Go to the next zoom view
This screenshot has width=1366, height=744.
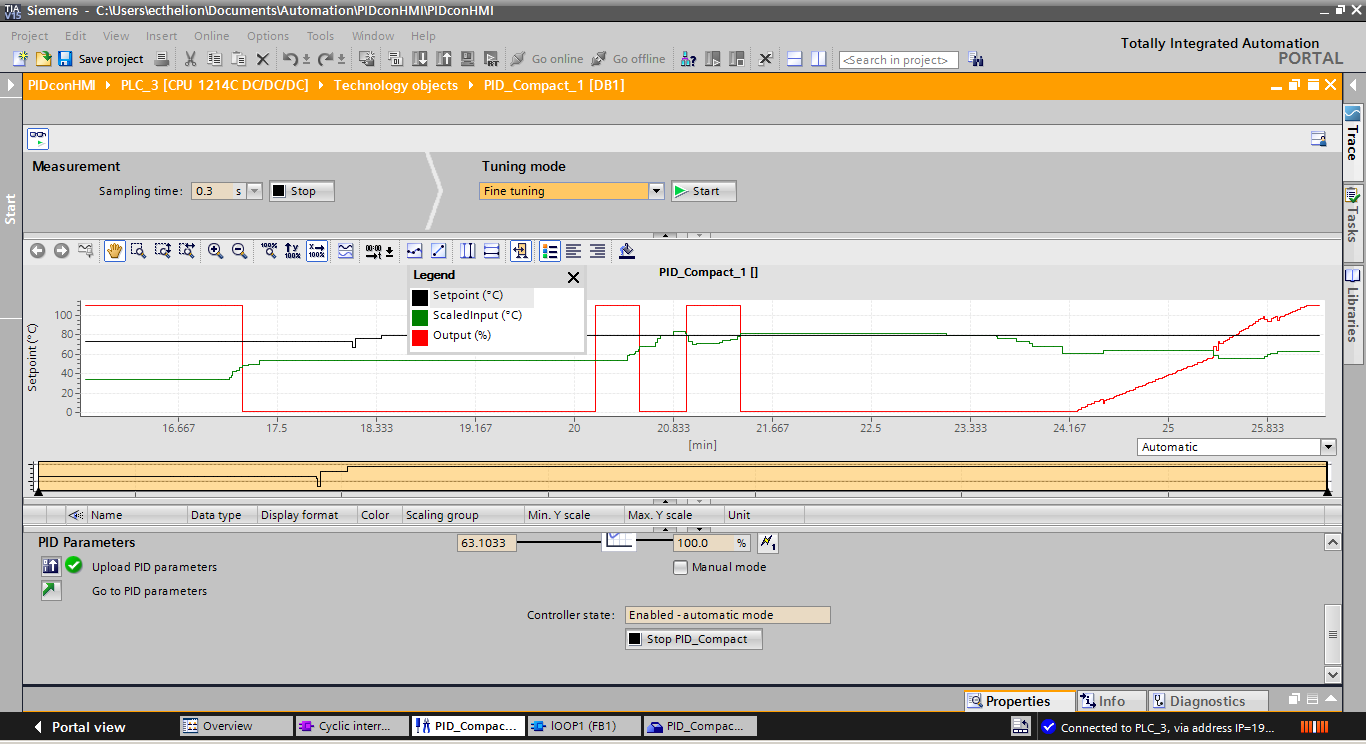[x=62, y=251]
